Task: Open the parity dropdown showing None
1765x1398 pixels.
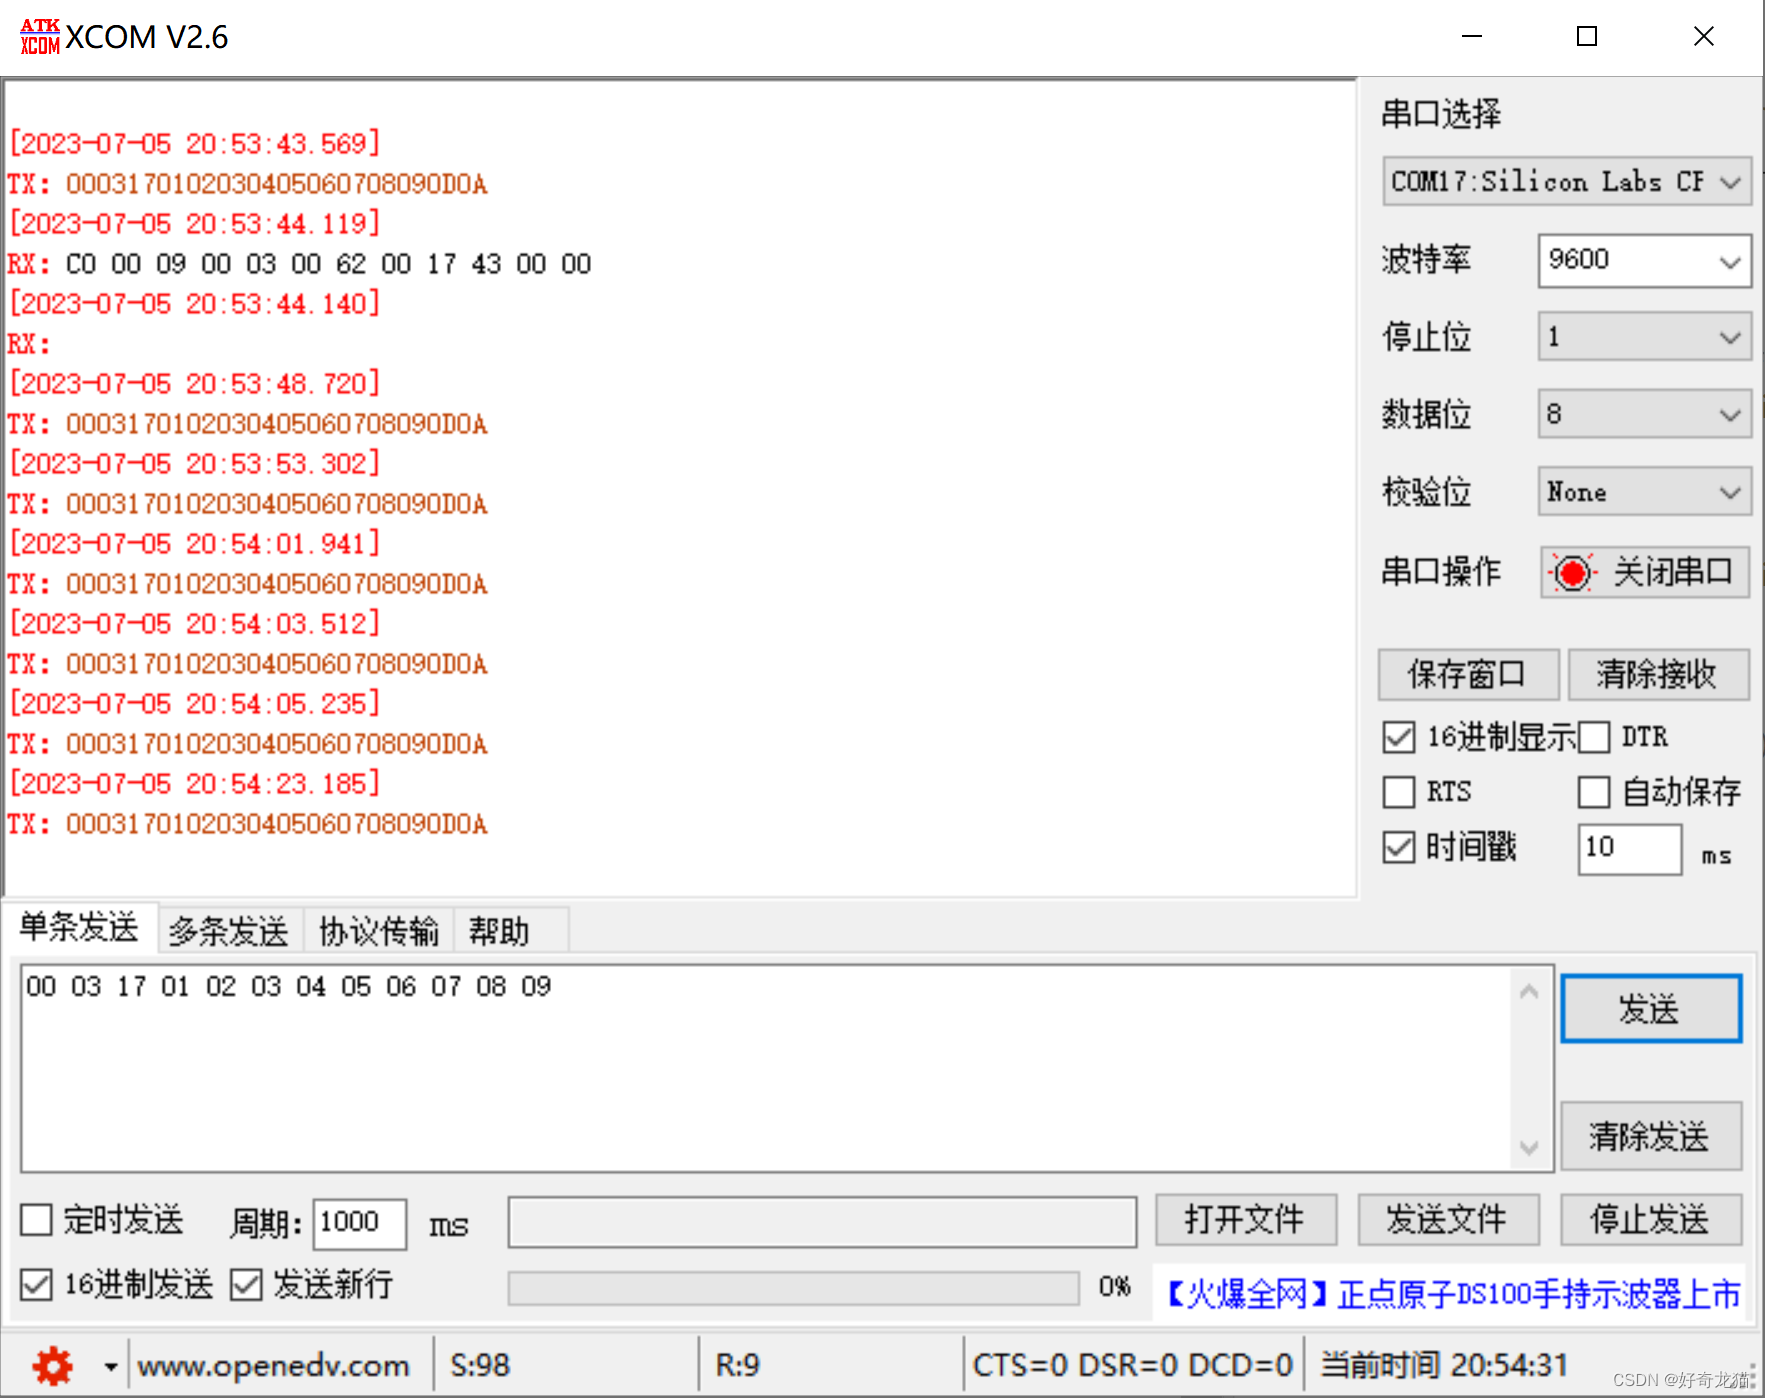Action: 1644,492
